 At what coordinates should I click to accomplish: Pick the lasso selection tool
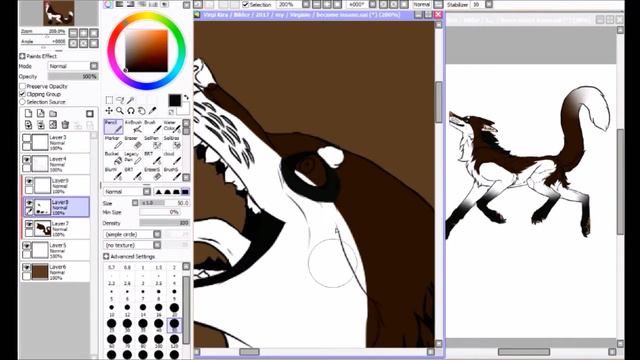pos(120,100)
